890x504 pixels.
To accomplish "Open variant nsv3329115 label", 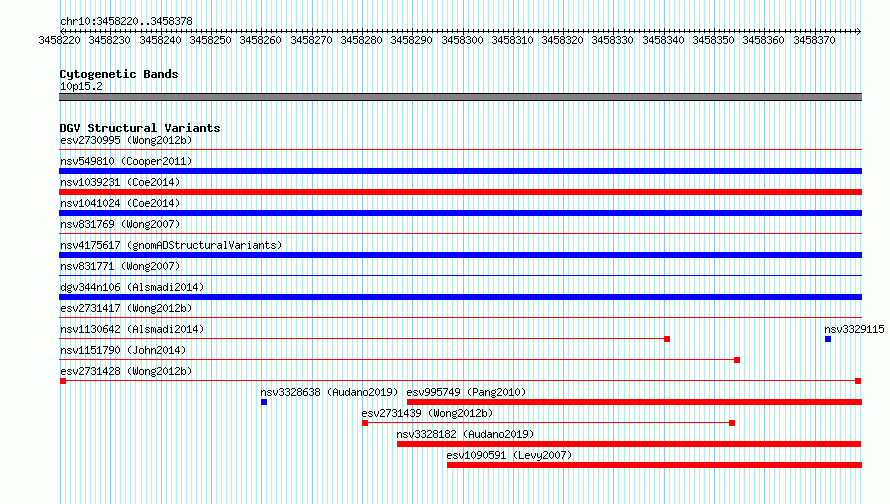I will 854,329.
